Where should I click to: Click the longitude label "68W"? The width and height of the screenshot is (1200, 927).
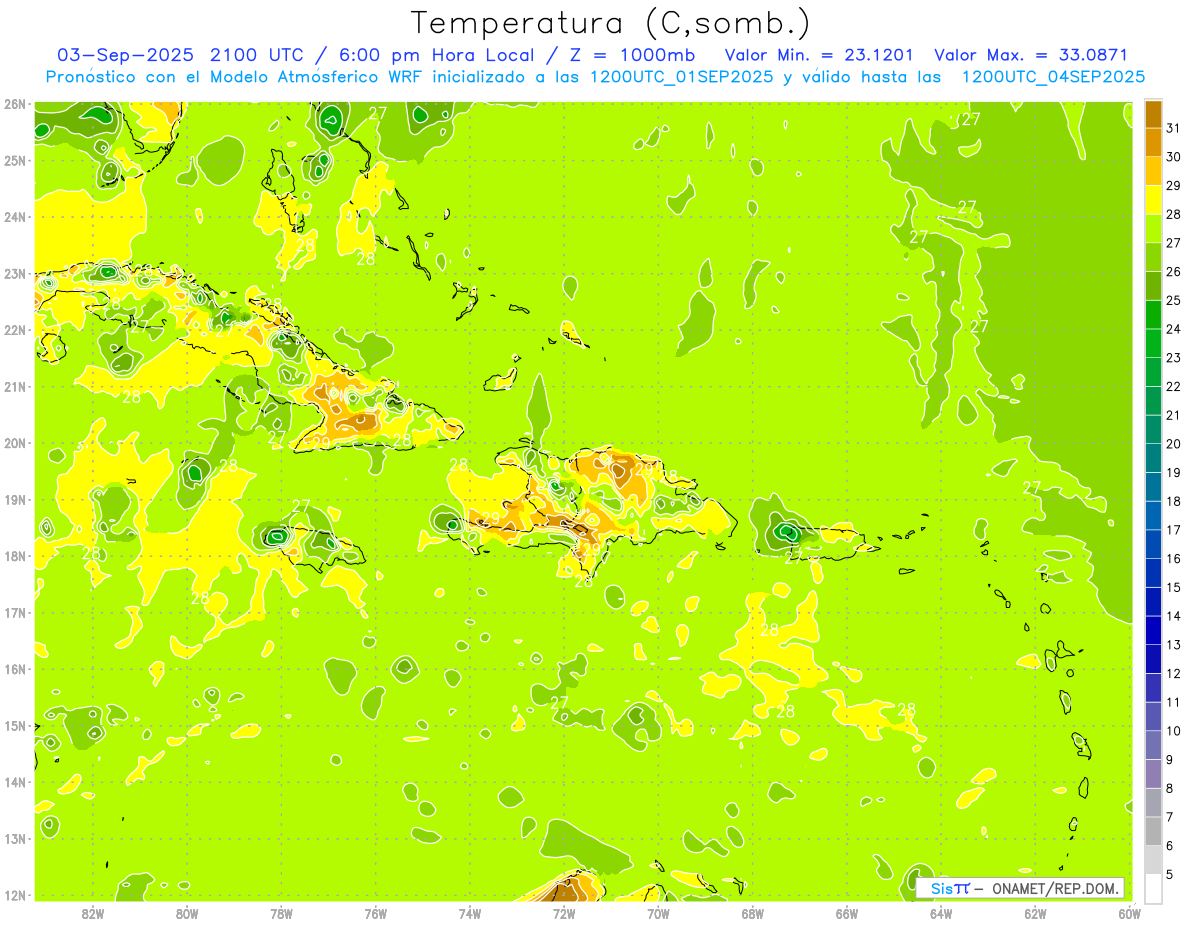point(752,913)
